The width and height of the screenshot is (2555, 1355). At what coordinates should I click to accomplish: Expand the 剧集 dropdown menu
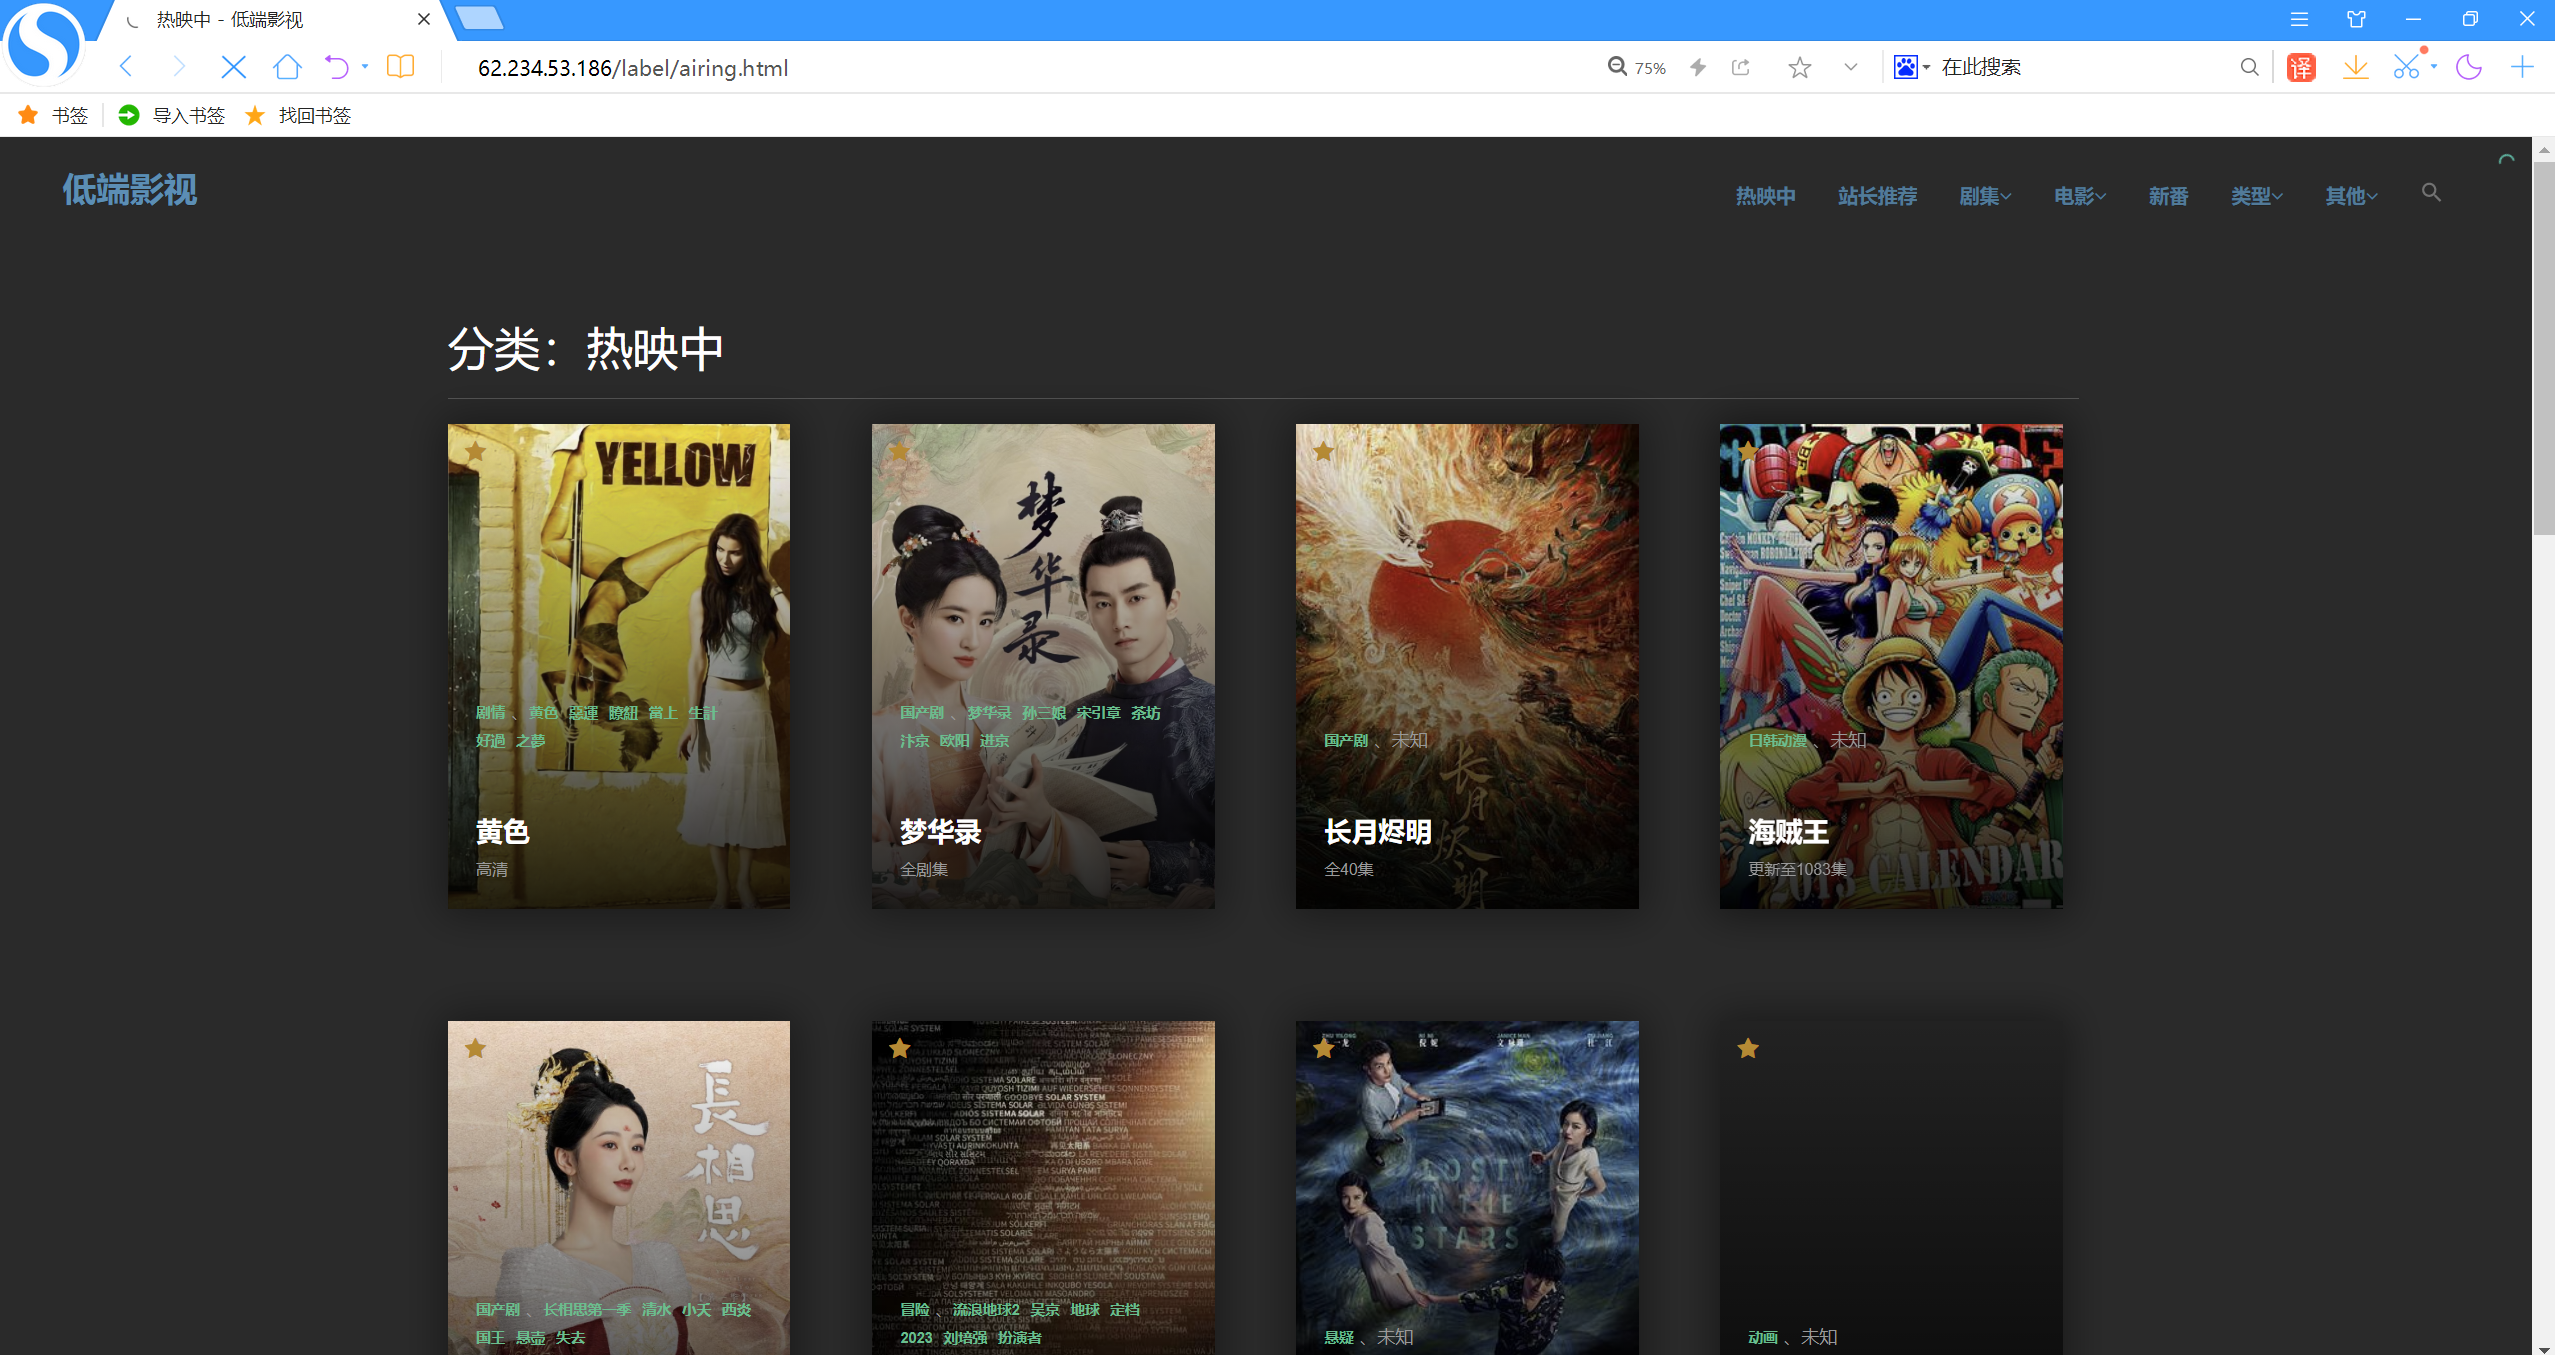tap(1984, 196)
